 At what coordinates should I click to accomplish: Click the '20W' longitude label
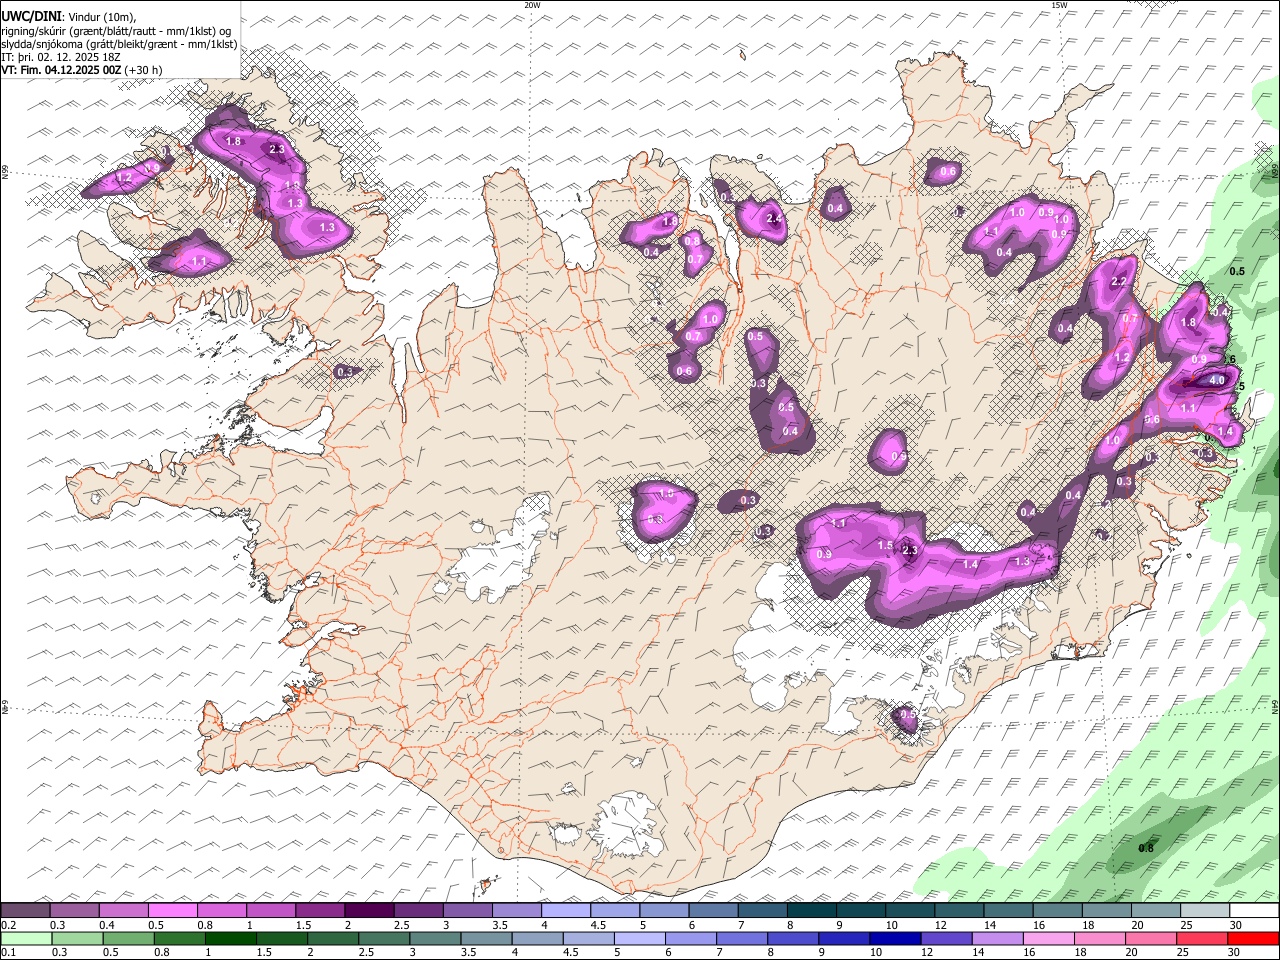532,5
